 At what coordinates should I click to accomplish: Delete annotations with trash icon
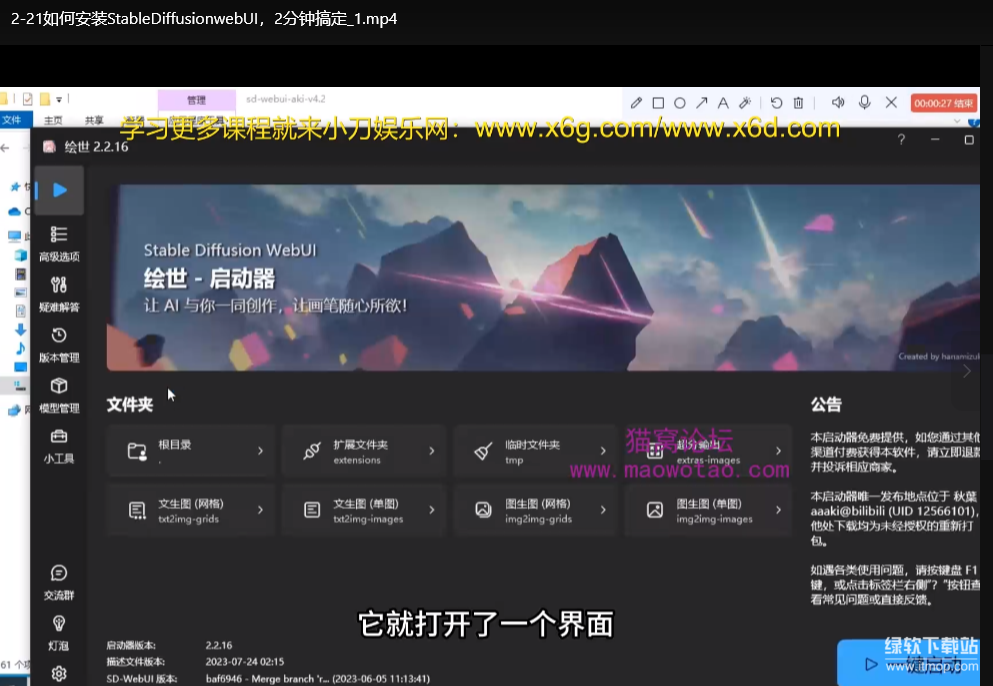pyautogui.click(x=799, y=103)
